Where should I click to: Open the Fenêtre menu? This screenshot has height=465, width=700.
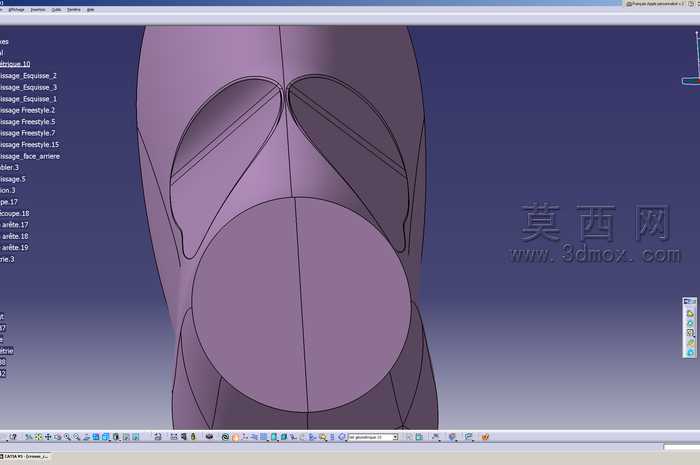click(x=74, y=9)
